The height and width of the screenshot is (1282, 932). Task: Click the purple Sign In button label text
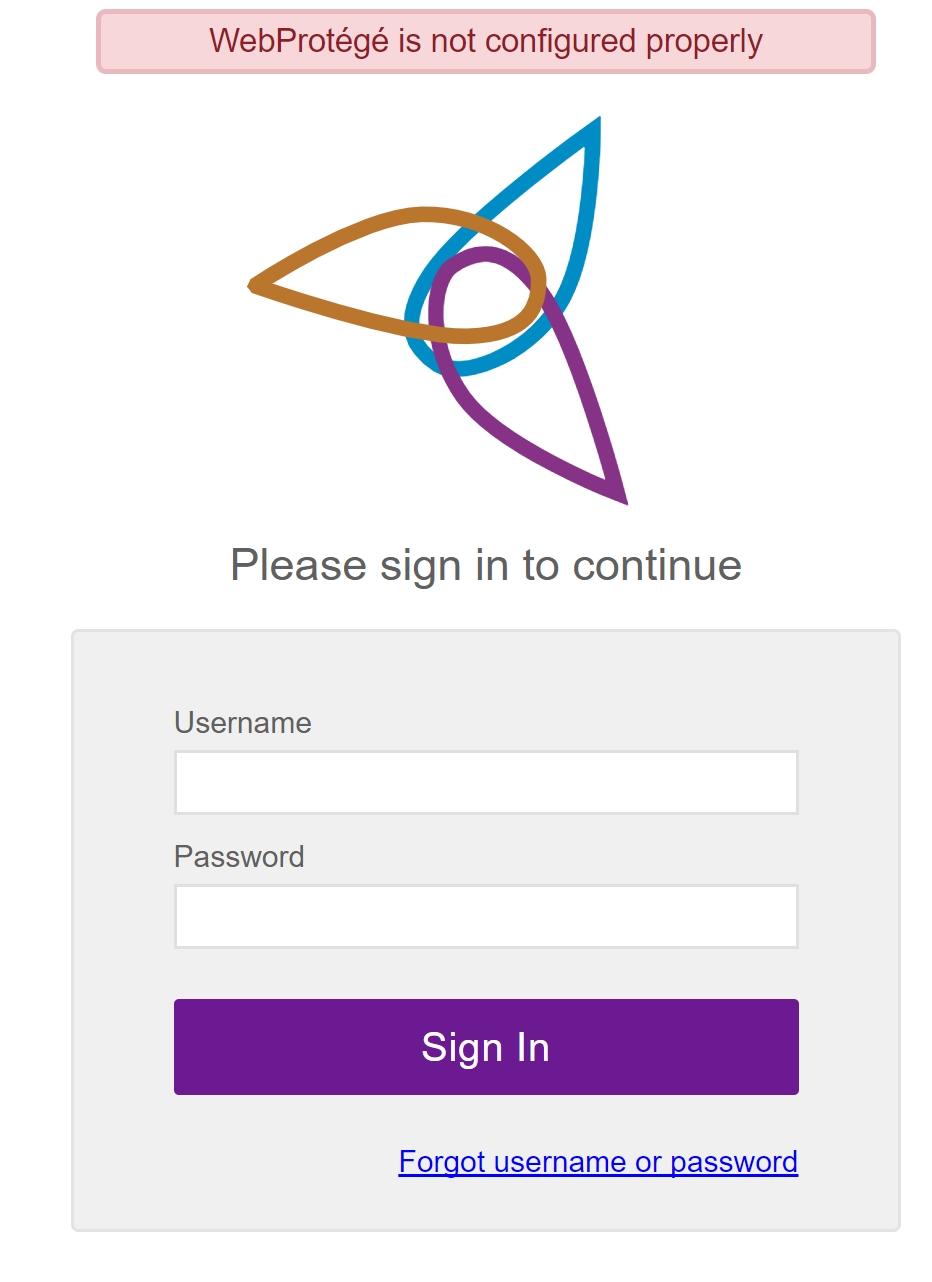[x=486, y=1046]
